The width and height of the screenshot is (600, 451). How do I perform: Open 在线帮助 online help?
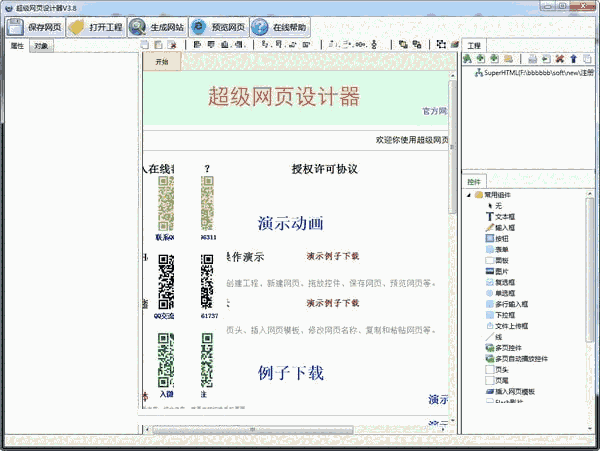point(280,27)
